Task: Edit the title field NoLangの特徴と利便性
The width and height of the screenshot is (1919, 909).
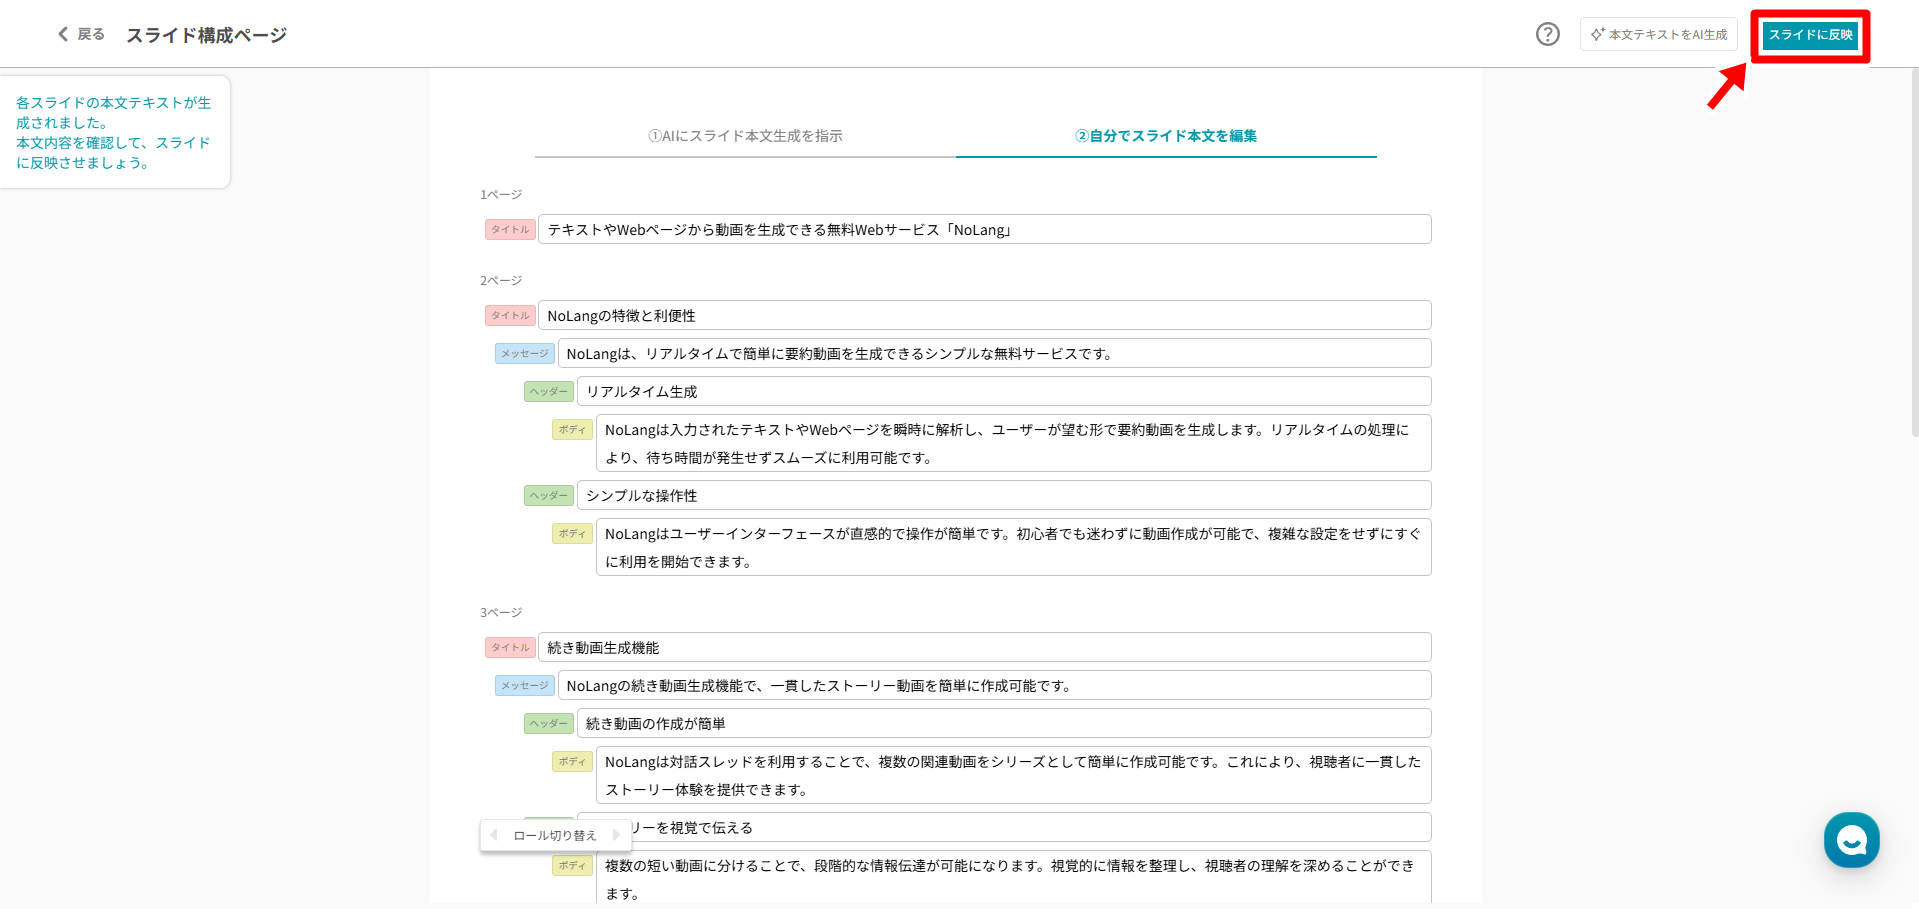Action: (x=985, y=315)
